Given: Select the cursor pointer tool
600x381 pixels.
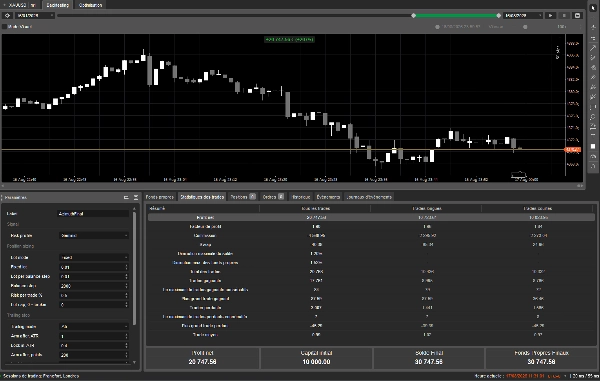Looking at the screenshot, I should [593, 8].
